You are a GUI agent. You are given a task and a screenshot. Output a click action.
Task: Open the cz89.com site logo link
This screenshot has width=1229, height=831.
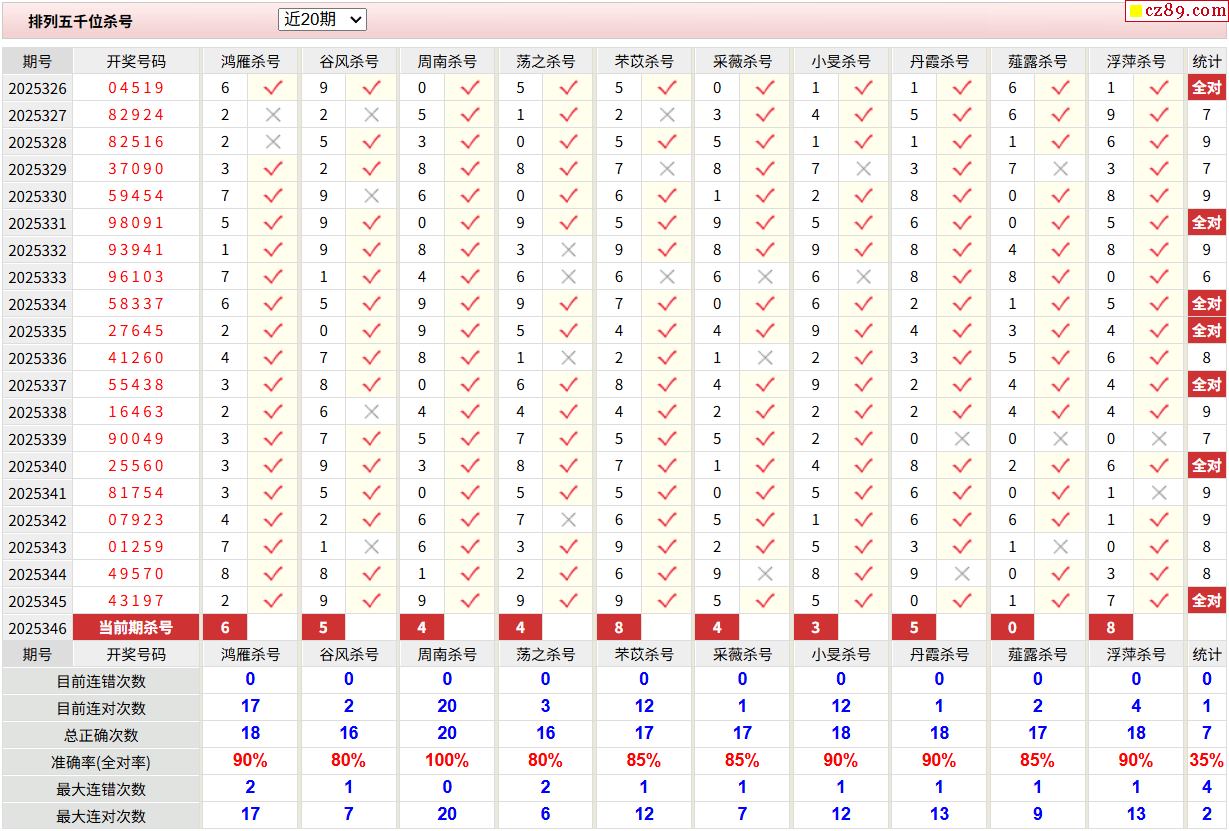coord(1177,11)
